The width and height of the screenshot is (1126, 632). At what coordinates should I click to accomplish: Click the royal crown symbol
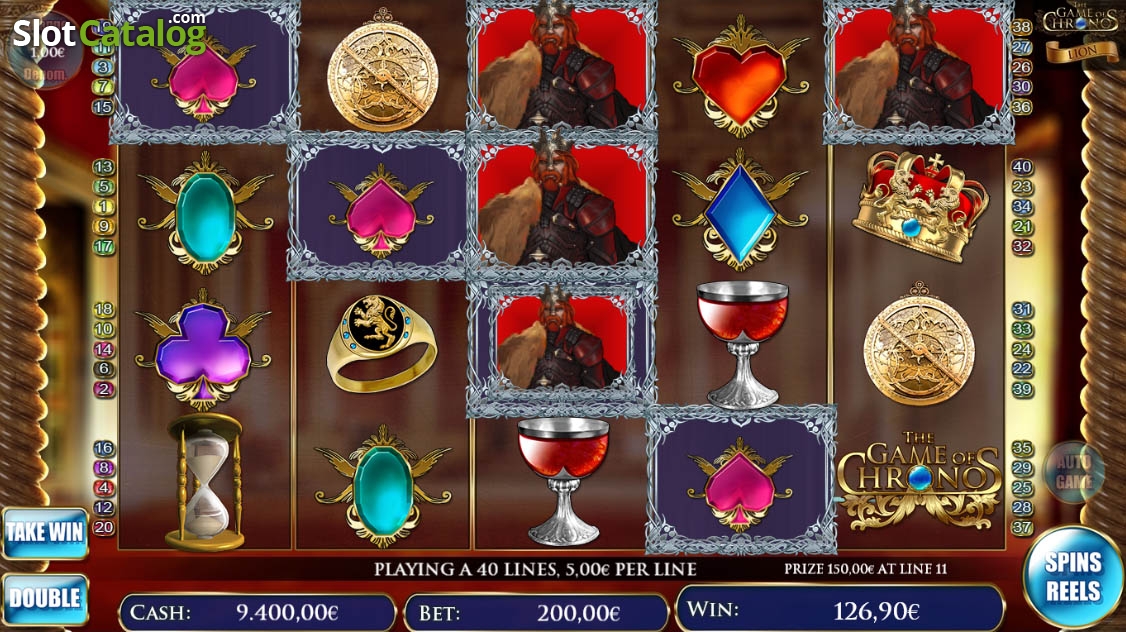(x=919, y=205)
